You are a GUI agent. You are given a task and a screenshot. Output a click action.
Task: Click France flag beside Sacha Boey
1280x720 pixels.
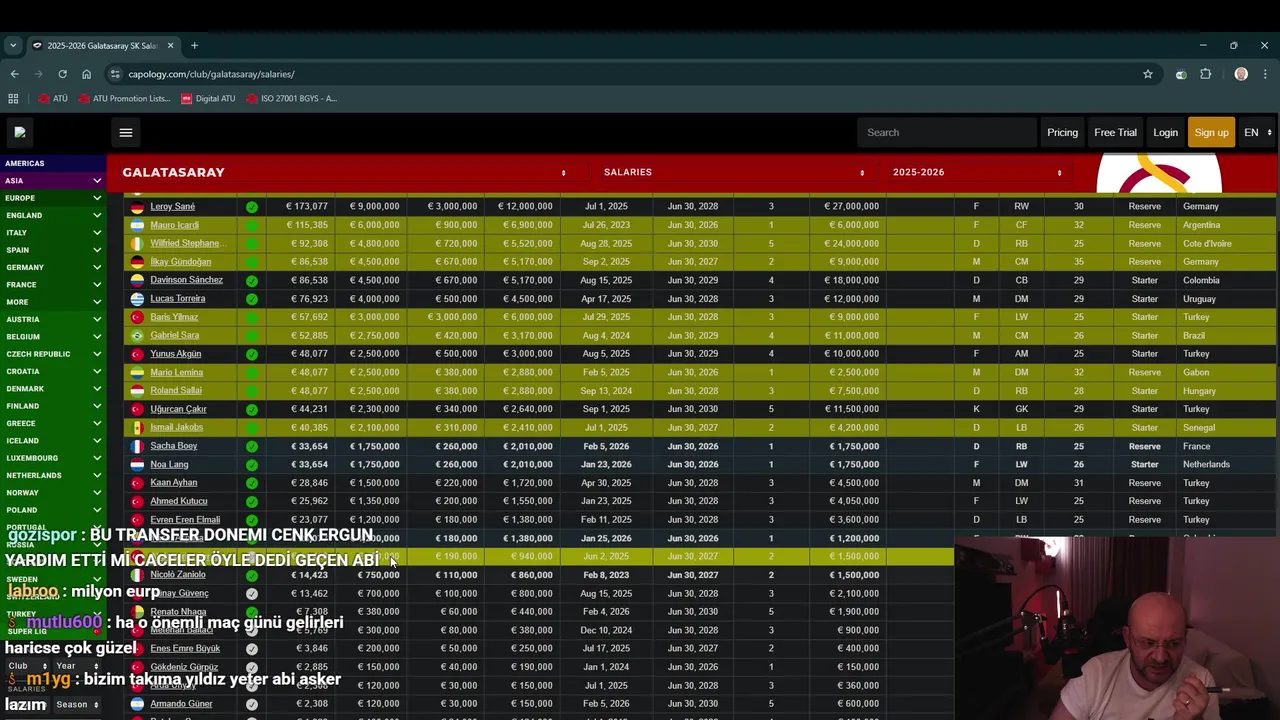point(137,446)
